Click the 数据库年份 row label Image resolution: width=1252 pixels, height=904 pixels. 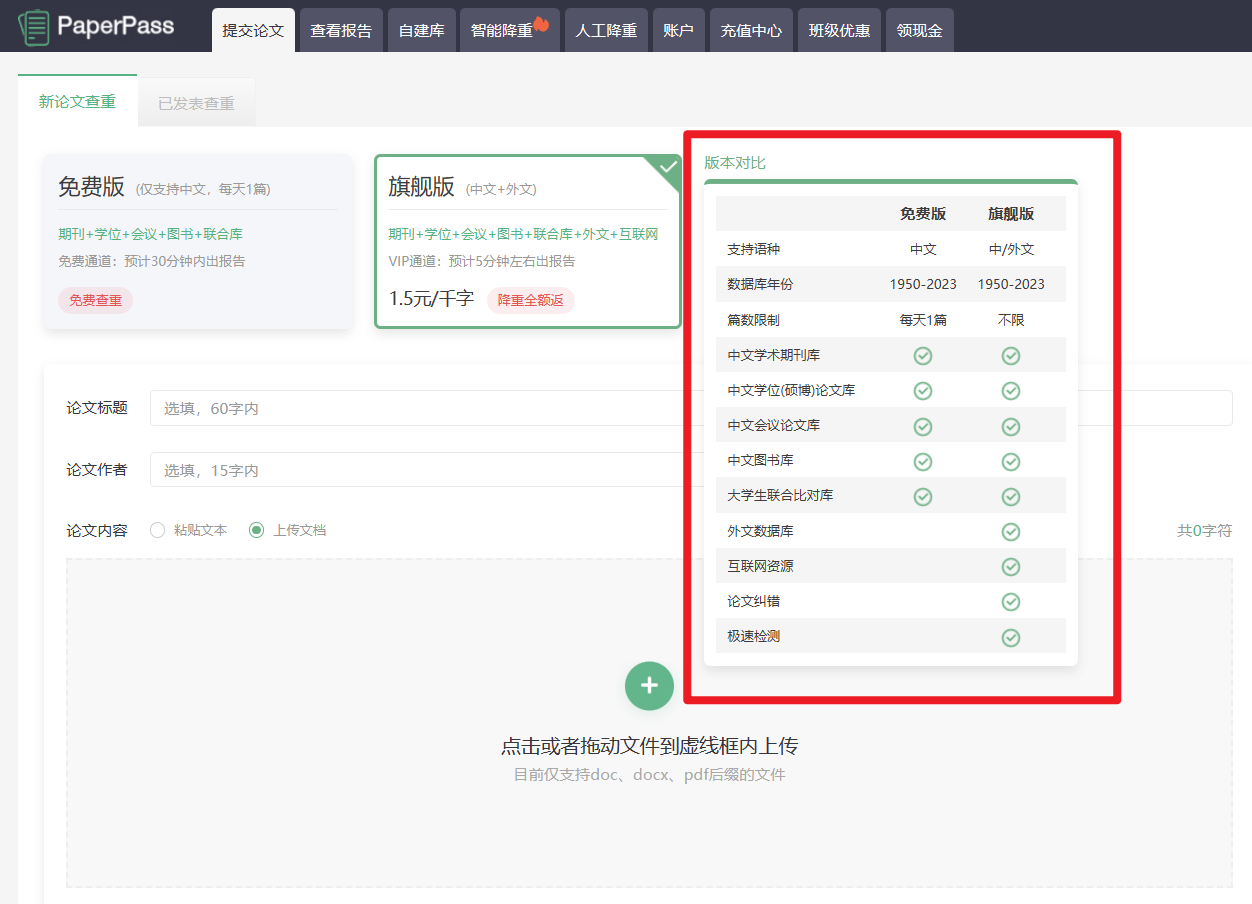(x=759, y=284)
